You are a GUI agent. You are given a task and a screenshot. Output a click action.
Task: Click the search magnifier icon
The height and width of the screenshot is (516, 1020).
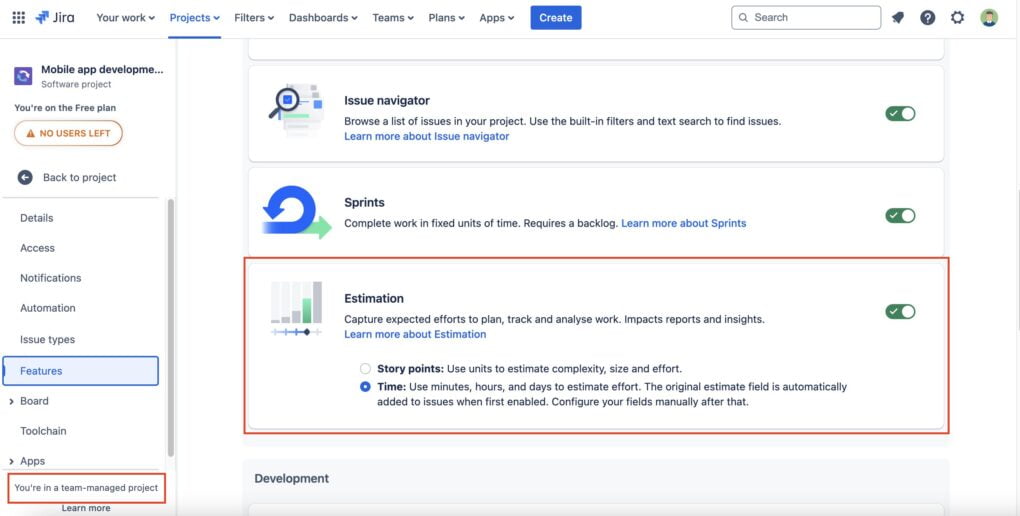tap(744, 18)
